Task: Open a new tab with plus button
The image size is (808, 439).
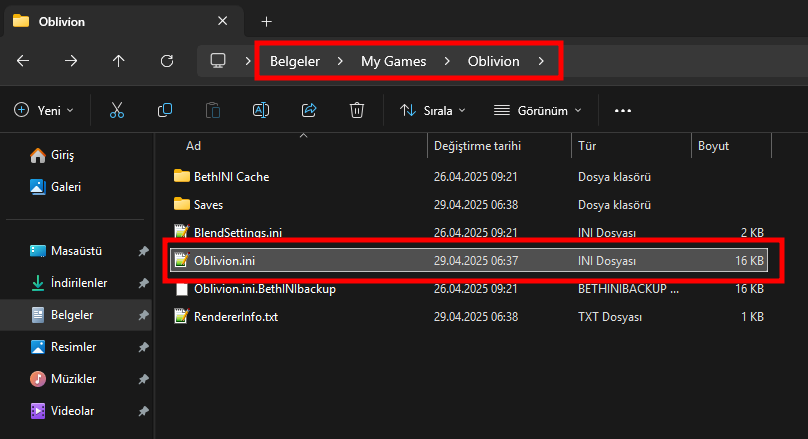Action: coord(266,22)
